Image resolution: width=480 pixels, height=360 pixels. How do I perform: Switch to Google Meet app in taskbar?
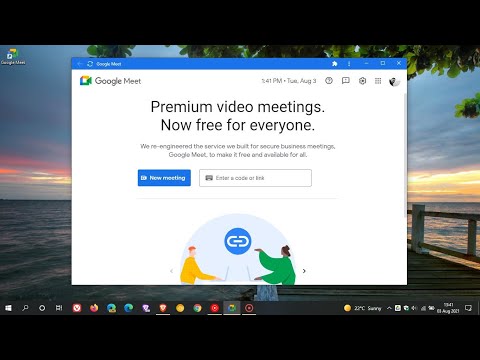[x=232, y=308]
